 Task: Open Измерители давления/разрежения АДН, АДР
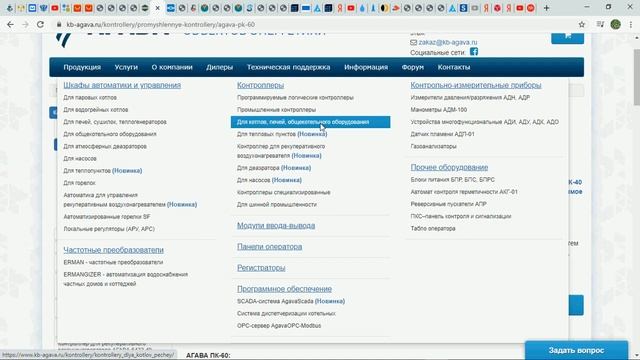pyautogui.click(x=470, y=98)
